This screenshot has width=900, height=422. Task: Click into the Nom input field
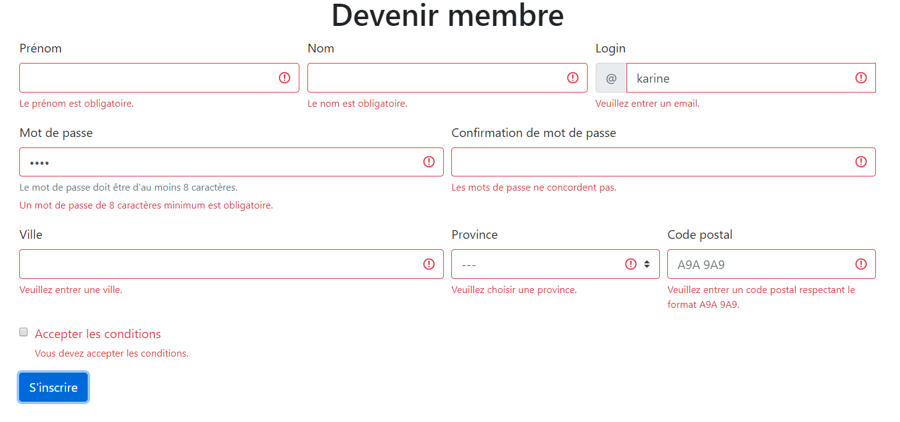pyautogui.click(x=435, y=78)
